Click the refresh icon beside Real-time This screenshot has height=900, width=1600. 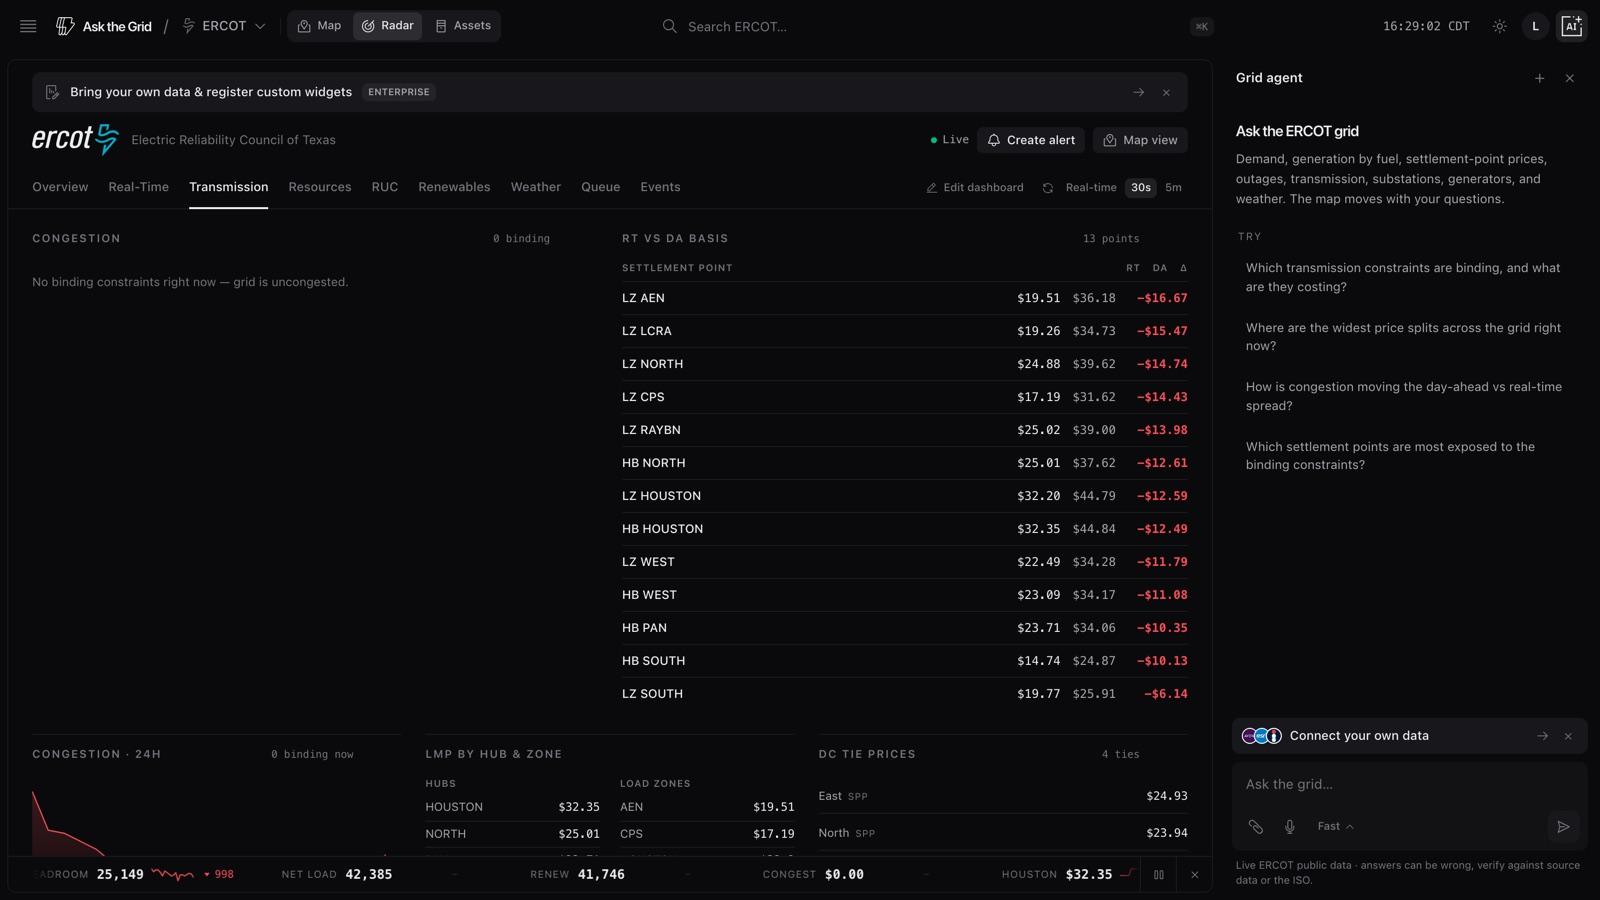pyautogui.click(x=1047, y=188)
